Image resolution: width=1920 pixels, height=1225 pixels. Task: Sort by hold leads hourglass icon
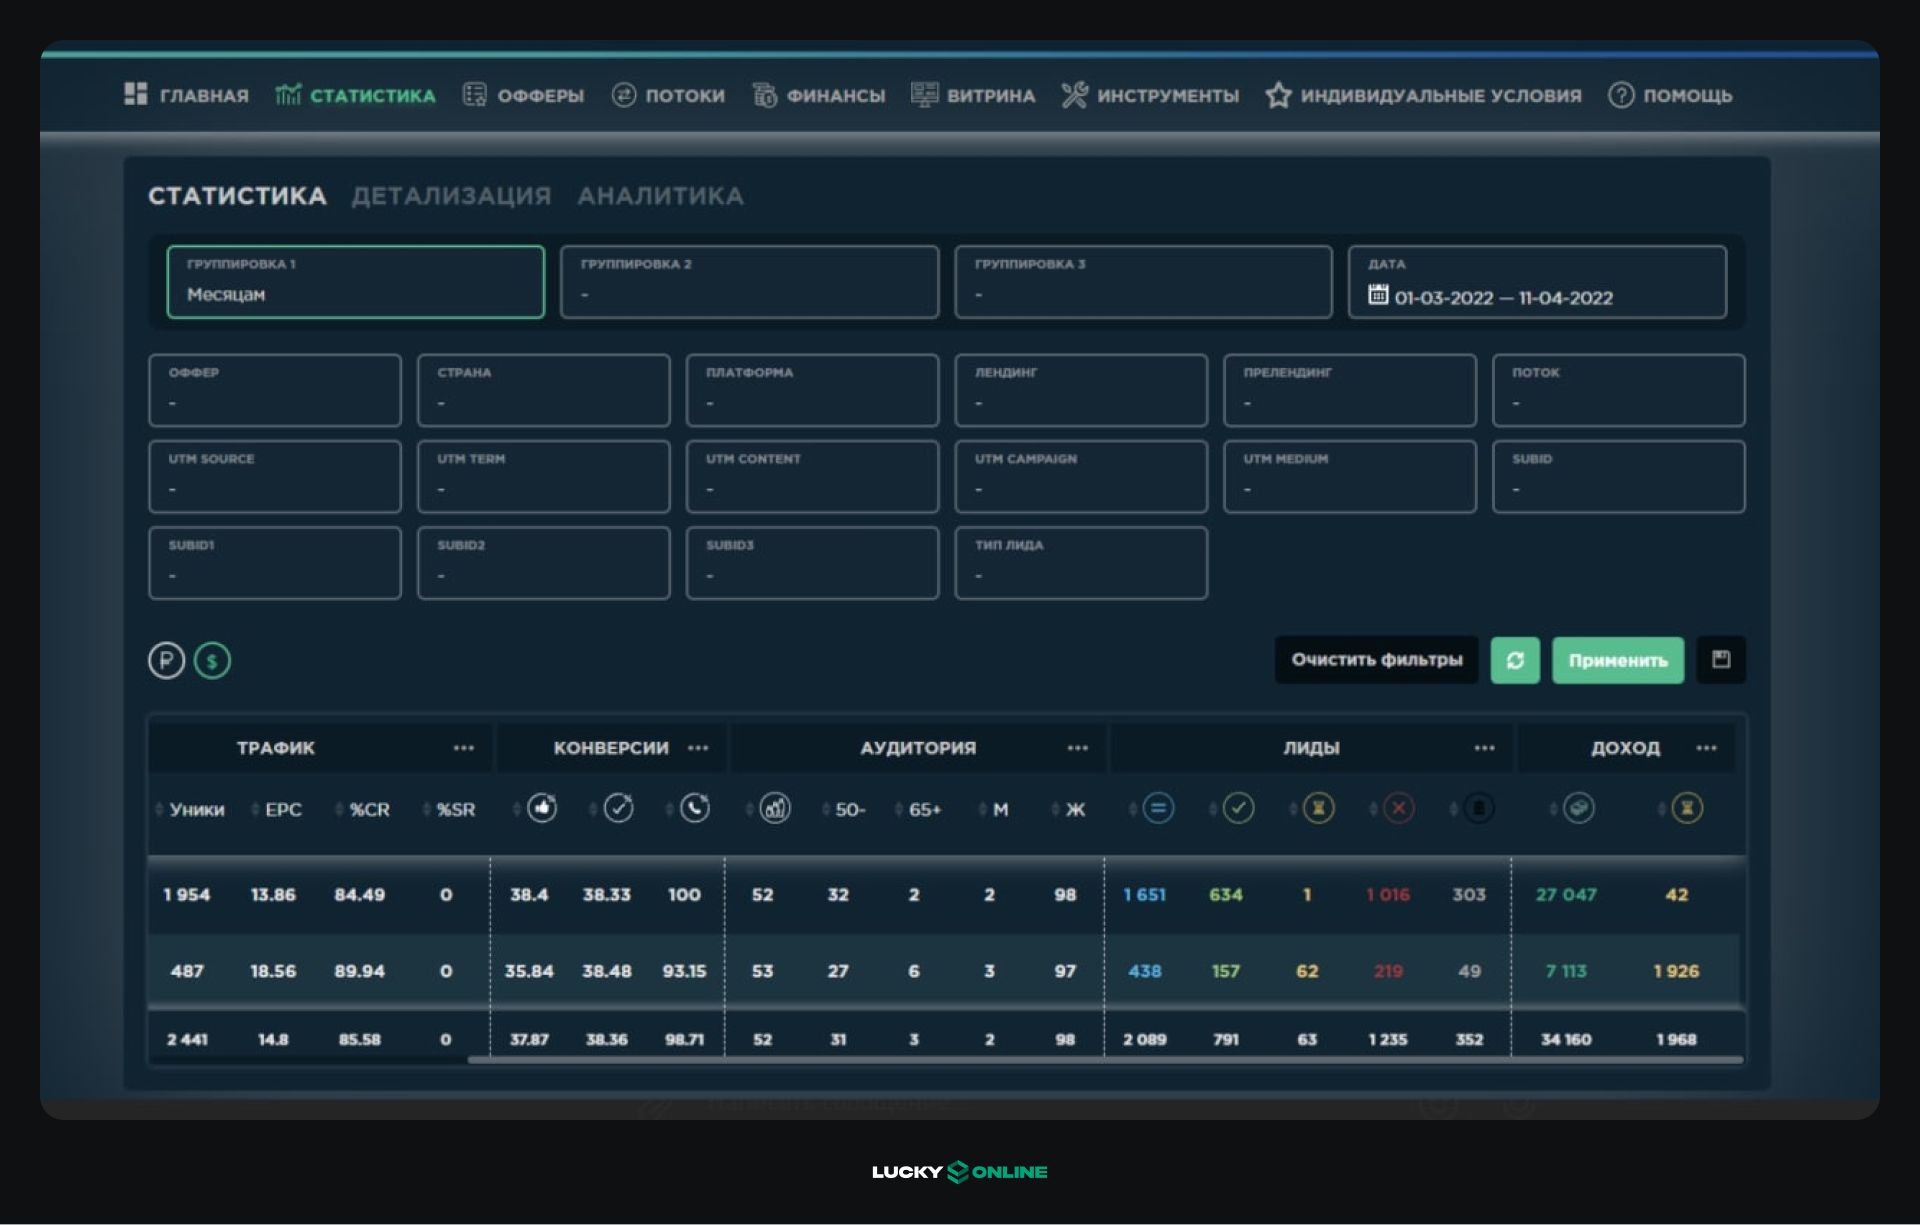[1318, 808]
